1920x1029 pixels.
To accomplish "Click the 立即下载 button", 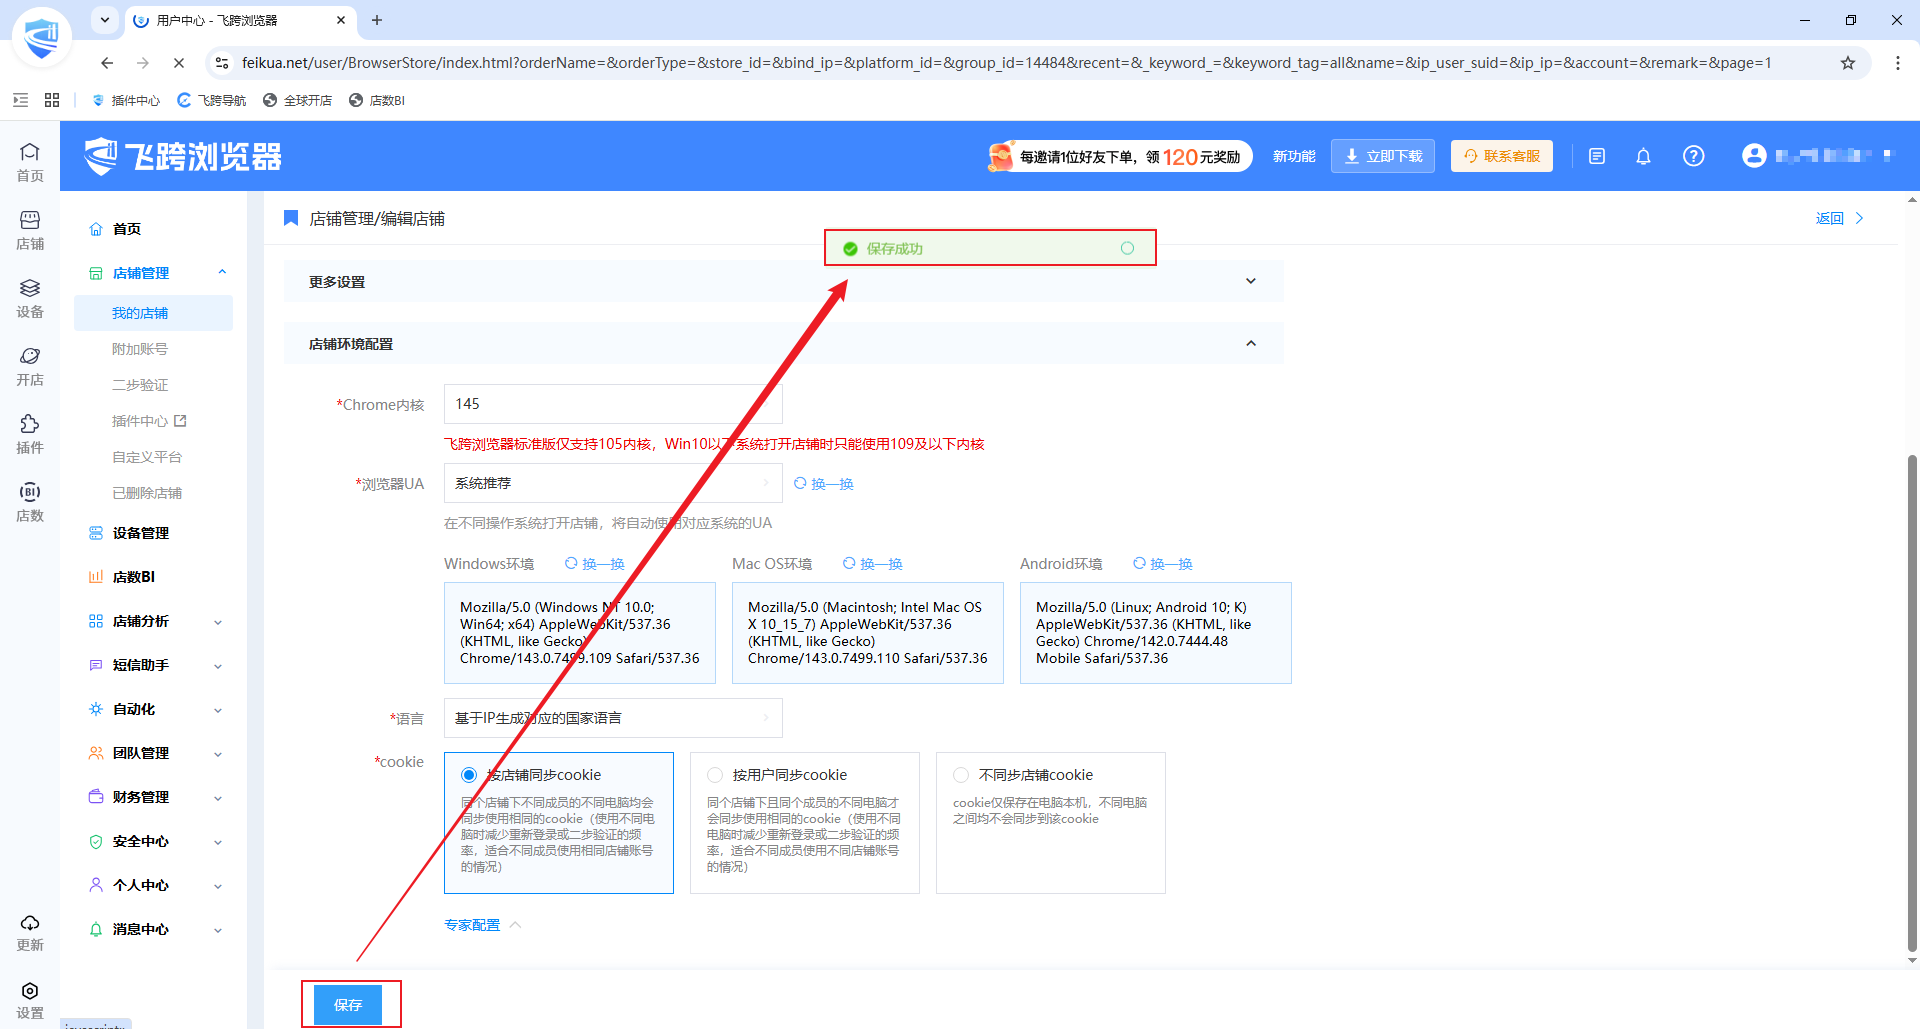I will (x=1383, y=156).
